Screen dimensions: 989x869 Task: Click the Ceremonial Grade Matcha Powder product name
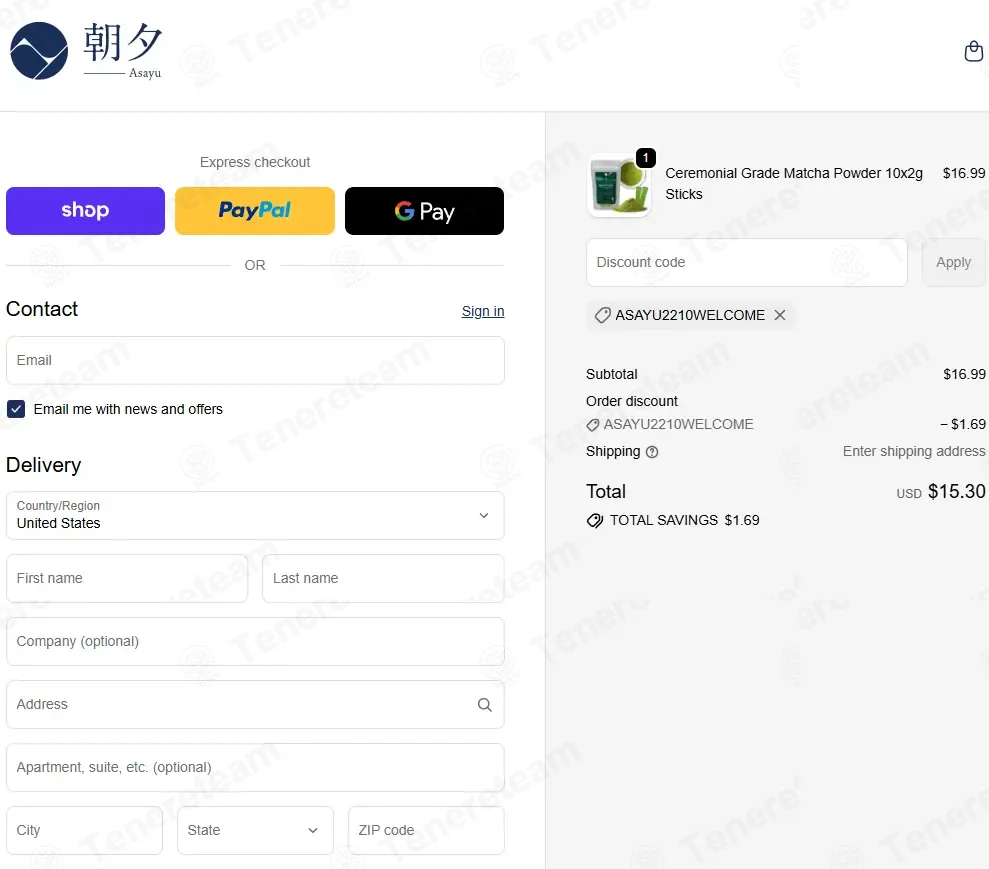(793, 184)
